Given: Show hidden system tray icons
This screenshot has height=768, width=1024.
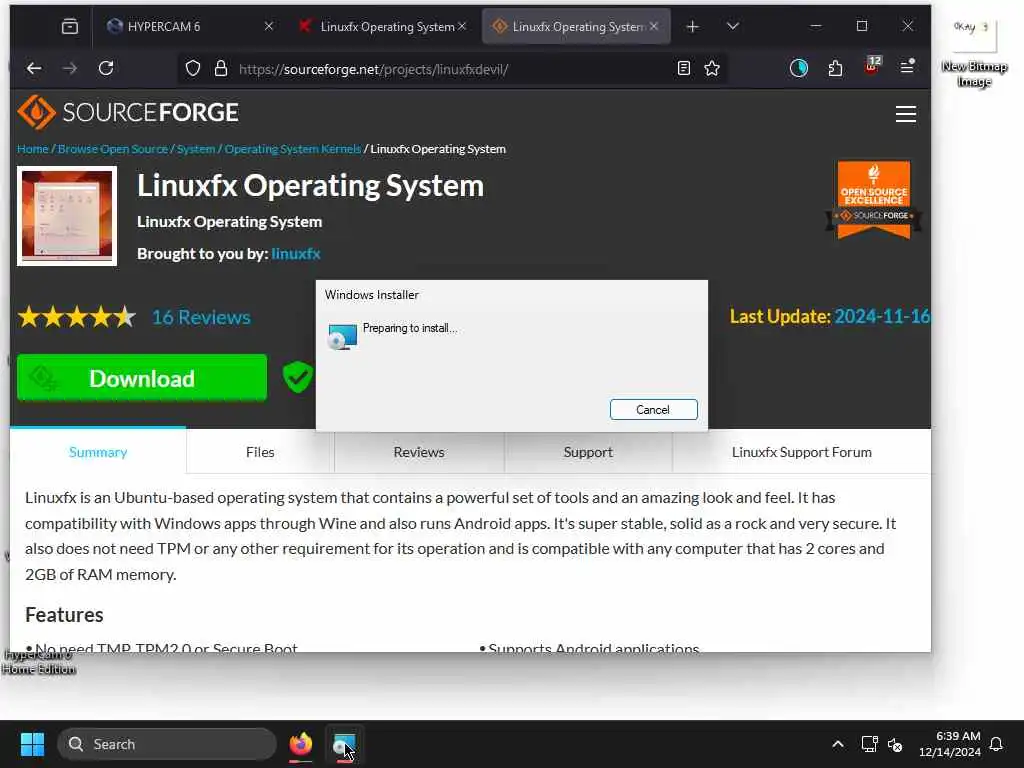Looking at the screenshot, I should coord(838,744).
